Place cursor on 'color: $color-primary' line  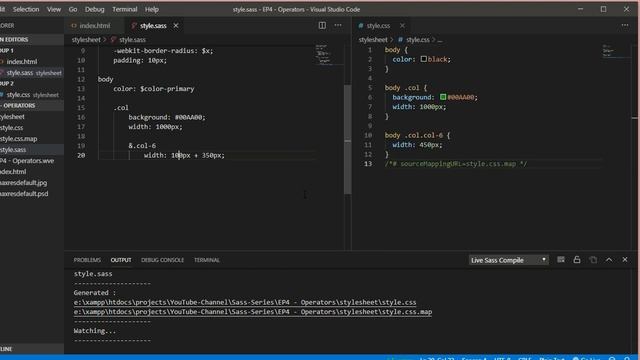(x=153, y=89)
